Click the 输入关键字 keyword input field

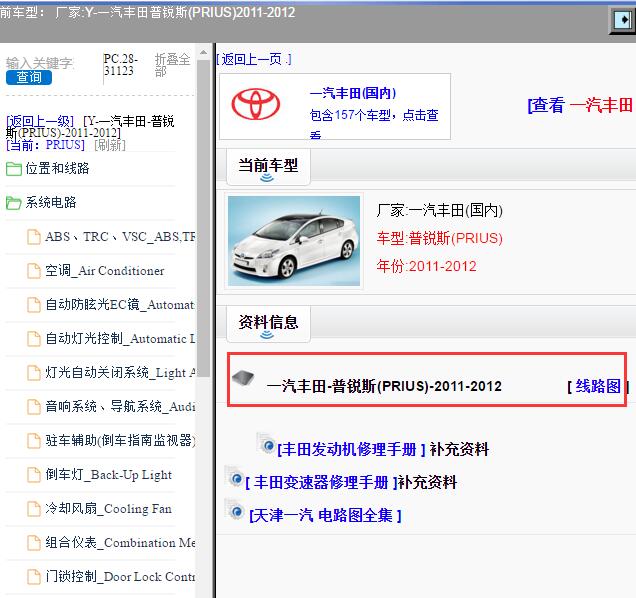[x=39, y=63]
